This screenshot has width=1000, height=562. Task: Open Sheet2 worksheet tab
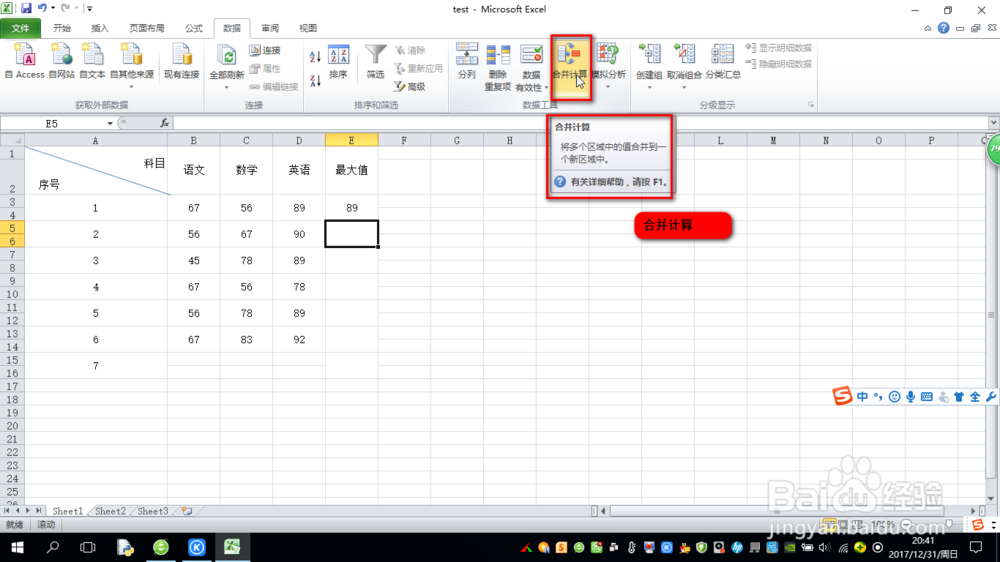pos(110,511)
